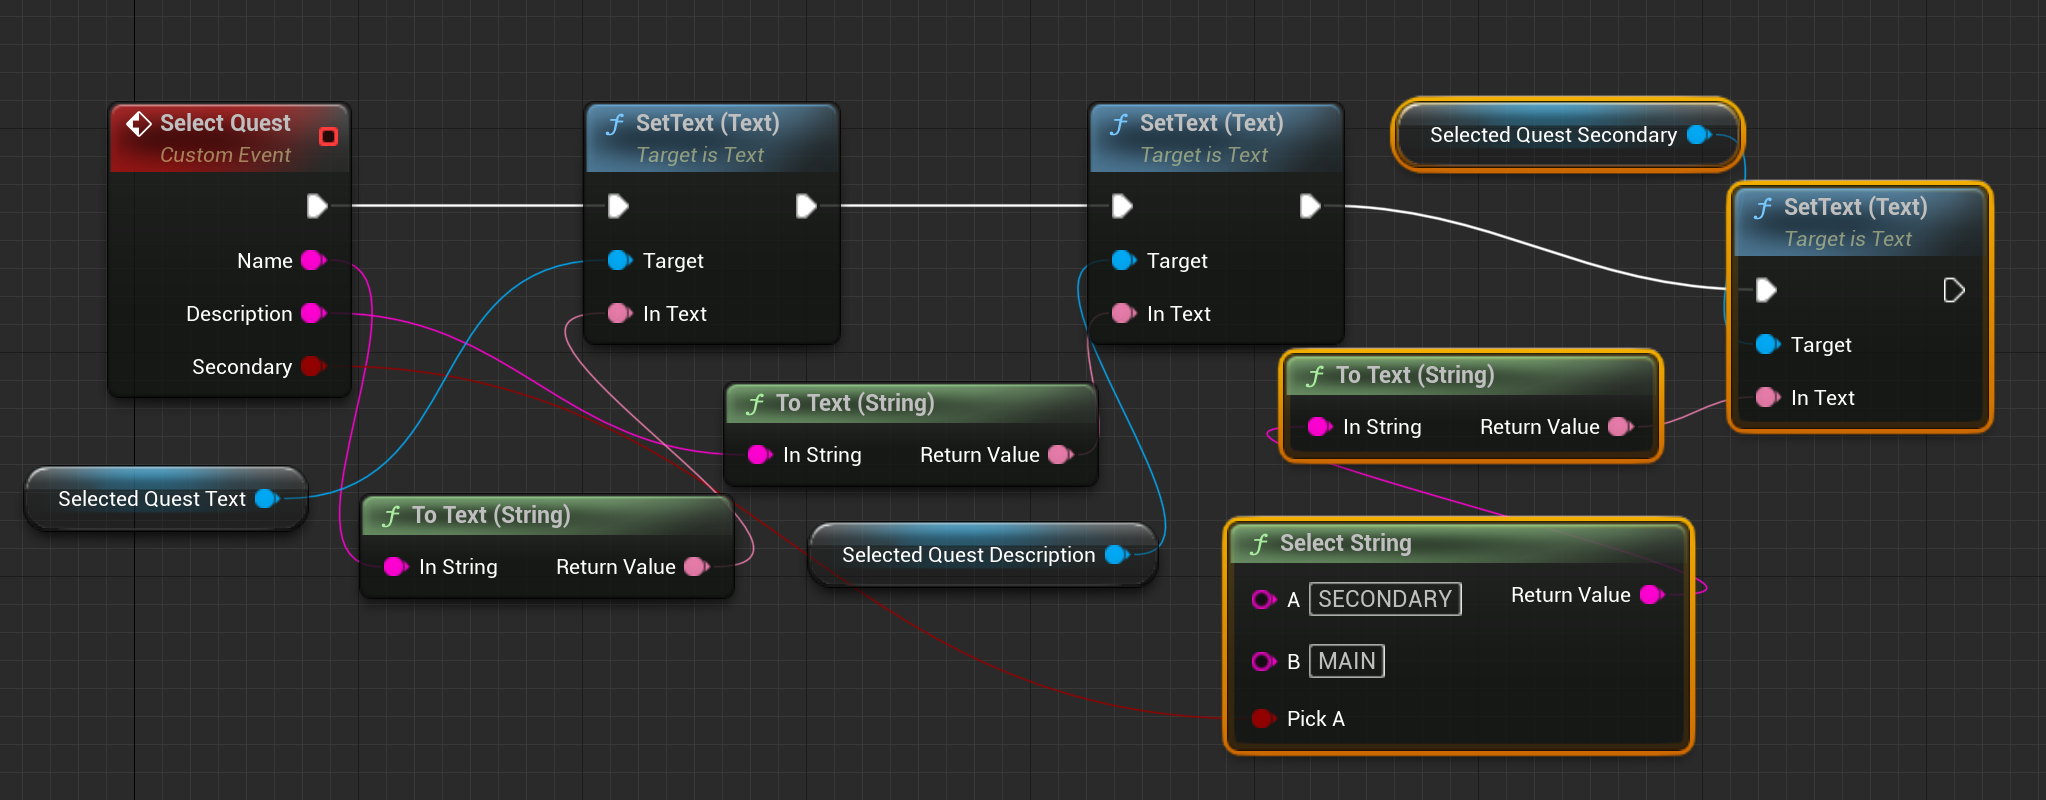Click exec output pin of leftmost SetText node

pyautogui.click(x=806, y=206)
